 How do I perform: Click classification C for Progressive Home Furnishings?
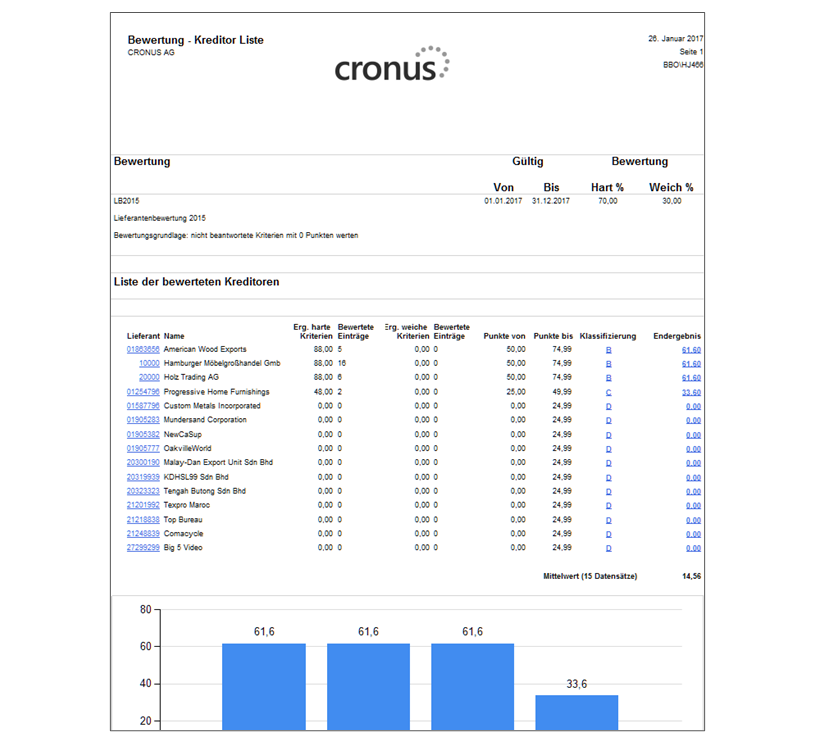point(608,393)
